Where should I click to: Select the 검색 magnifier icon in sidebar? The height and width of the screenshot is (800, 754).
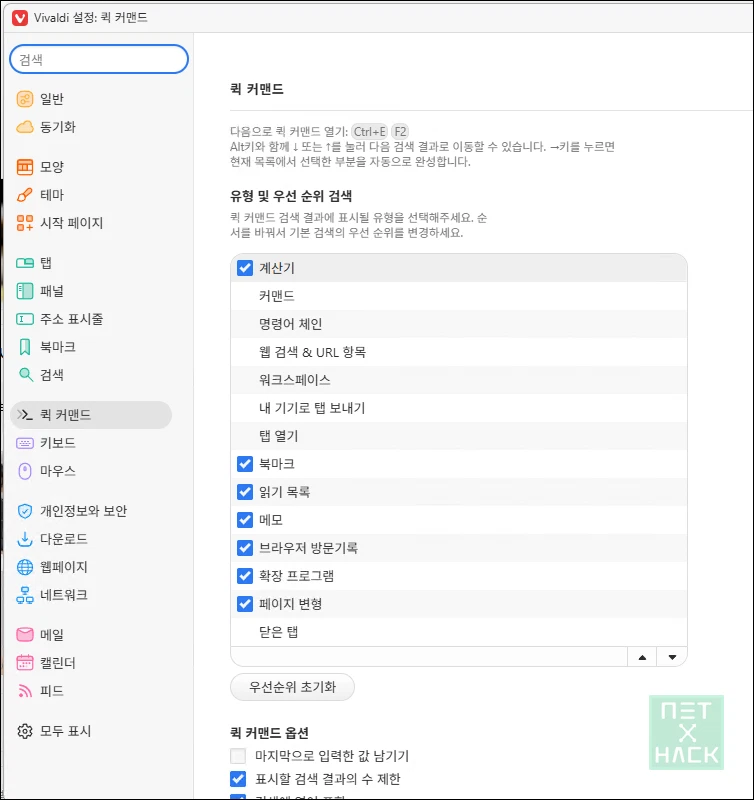(25, 374)
